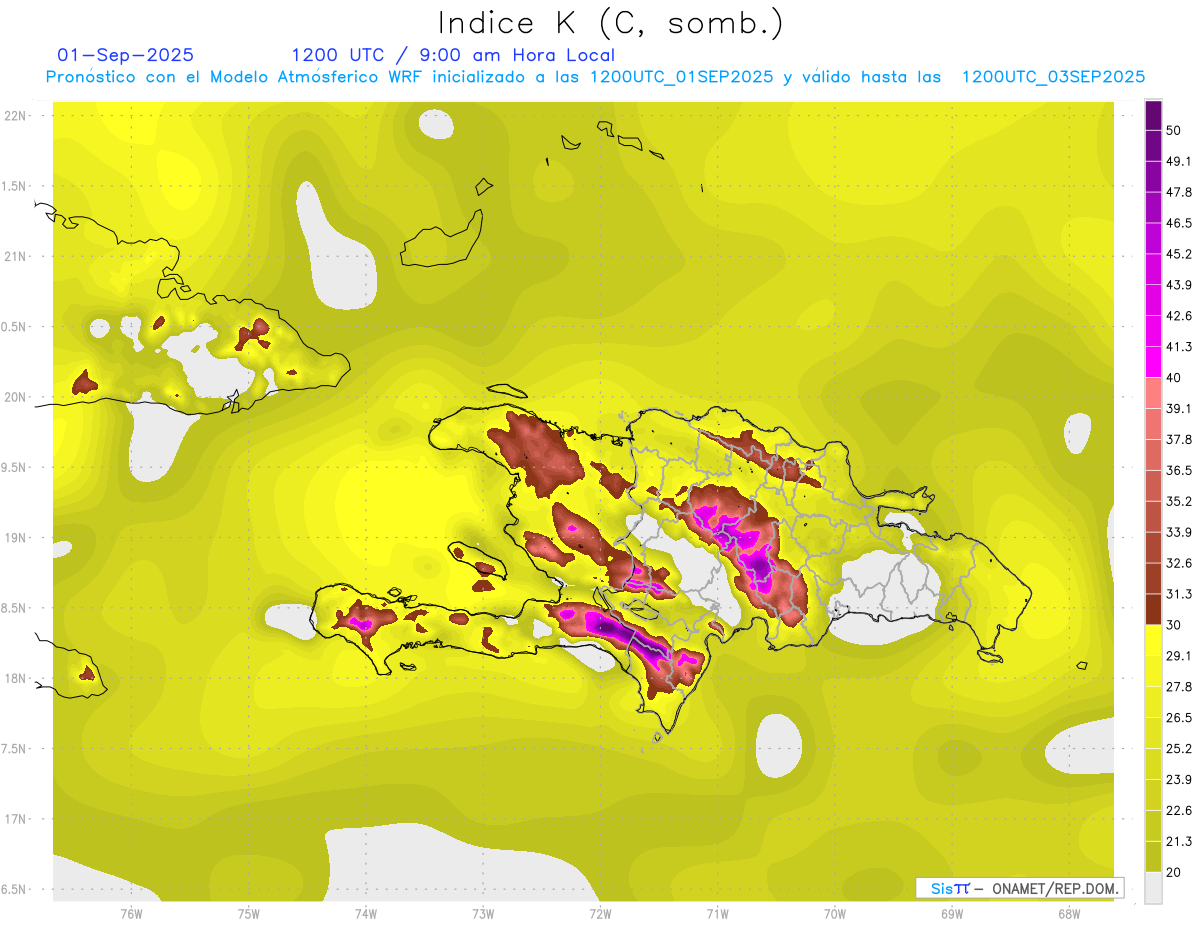This screenshot has width=1200, height=927.
Task: Click the WRF model forecast description line
Action: (596, 77)
